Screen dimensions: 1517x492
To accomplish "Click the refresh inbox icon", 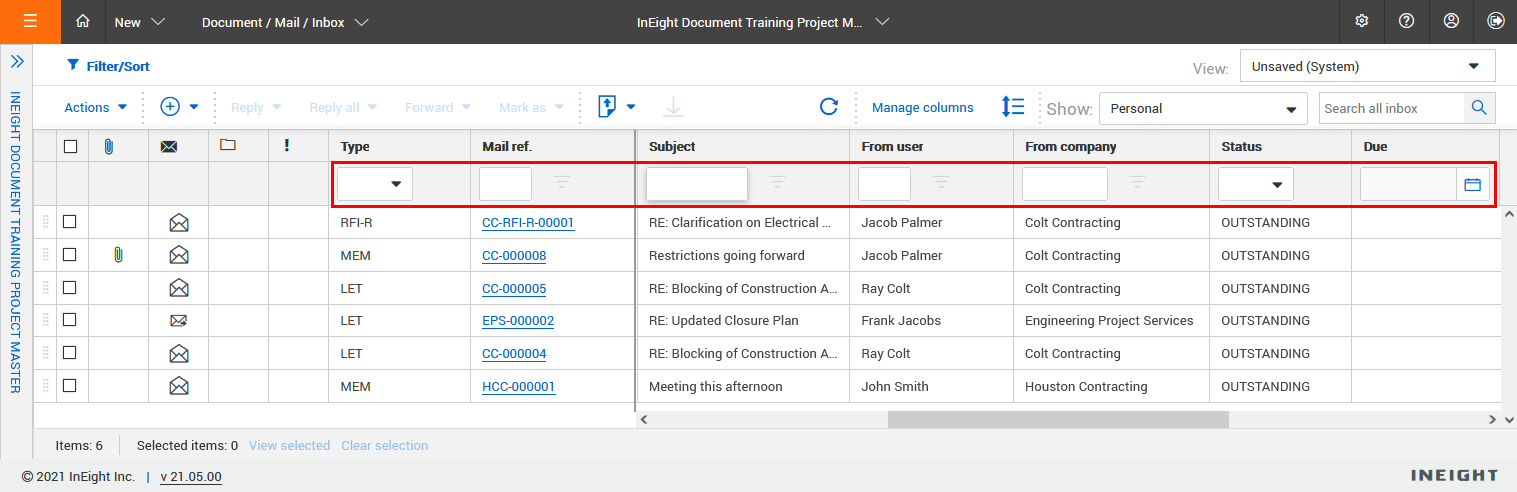I will coord(828,107).
